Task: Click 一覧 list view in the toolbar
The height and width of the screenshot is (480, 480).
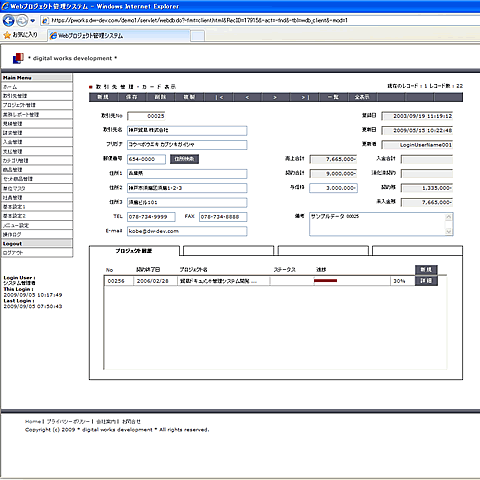Action: tap(333, 97)
